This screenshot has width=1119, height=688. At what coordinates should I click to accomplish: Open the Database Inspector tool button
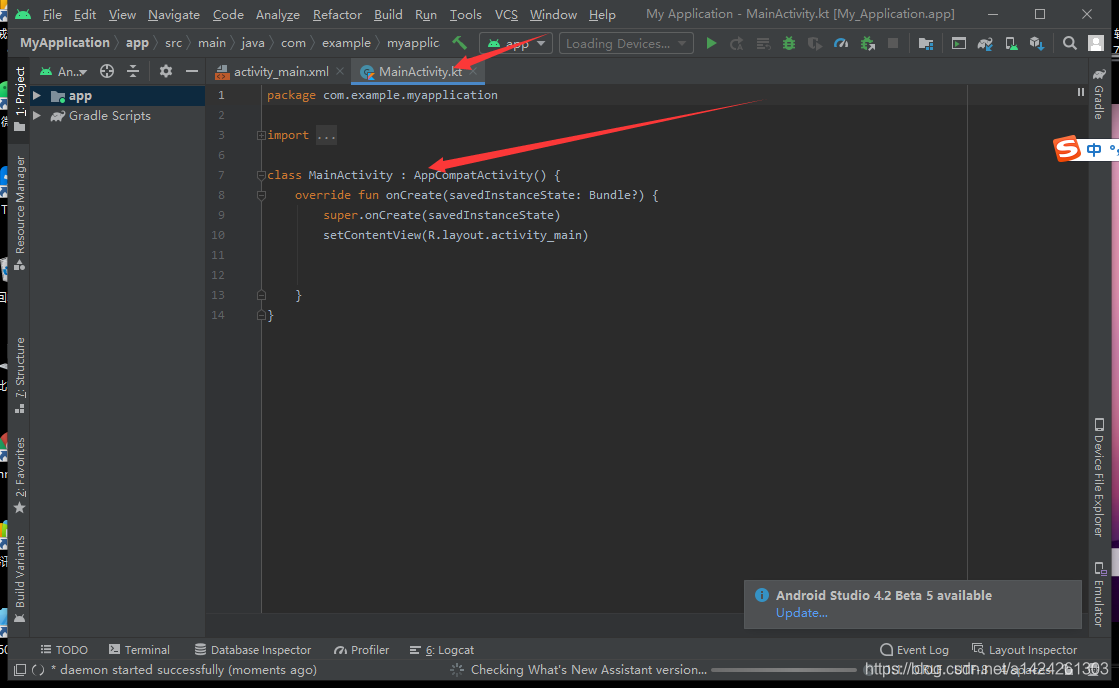click(x=253, y=649)
